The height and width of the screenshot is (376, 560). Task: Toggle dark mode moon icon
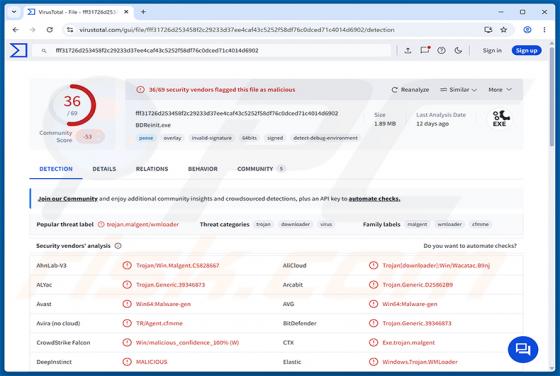[458, 51]
